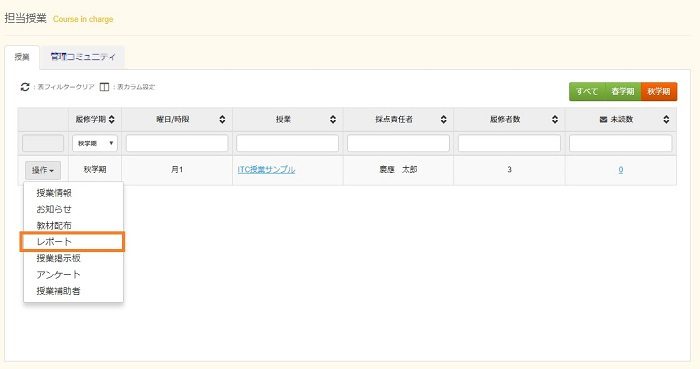
Task: Choose アンケート in the 操作 menu
Action: click(x=58, y=274)
